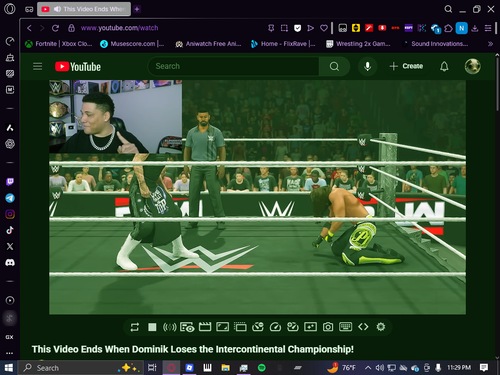Open a new tab with plus button
500x375 pixels.
pyautogui.click(x=137, y=9)
